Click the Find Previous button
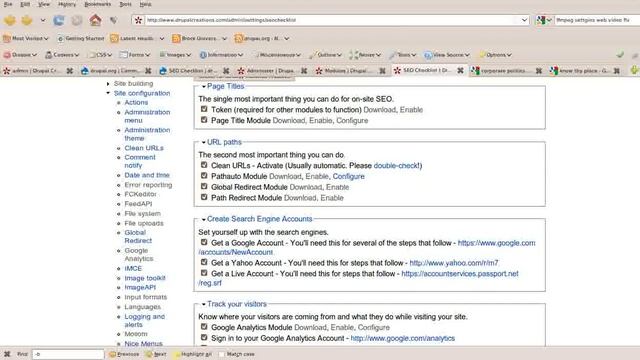This screenshot has height=360, width=640. coord(124,354)
